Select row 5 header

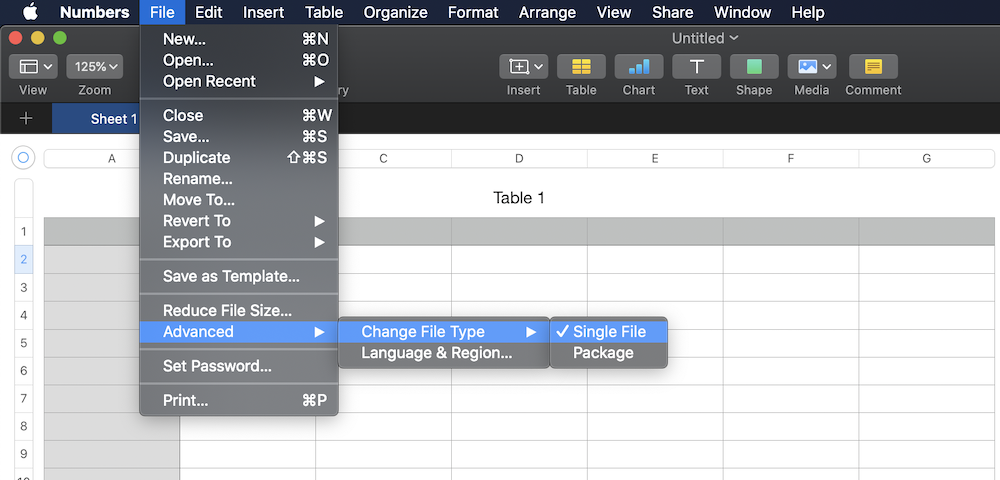pos(24,343)
